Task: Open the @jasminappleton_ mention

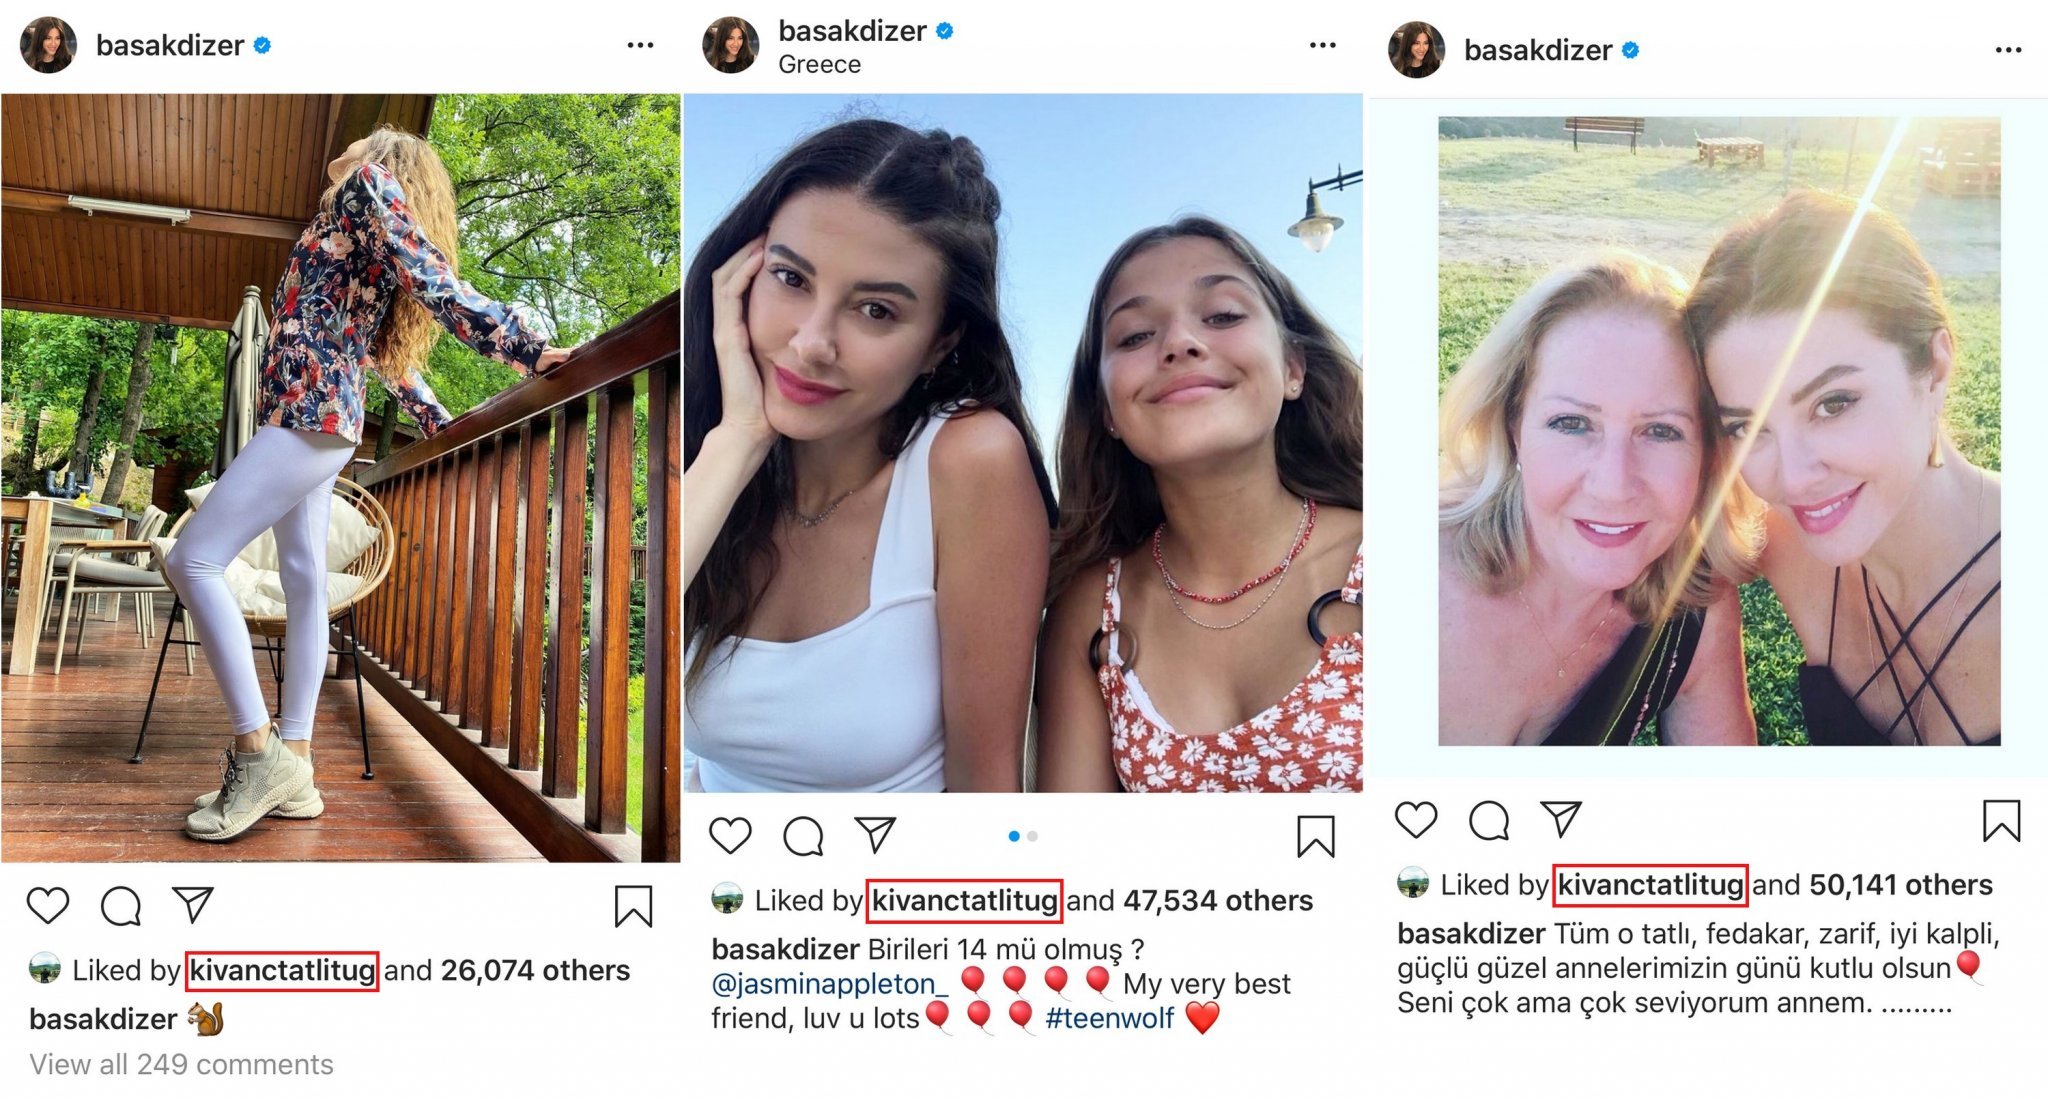Action: (x=829, y=984)
